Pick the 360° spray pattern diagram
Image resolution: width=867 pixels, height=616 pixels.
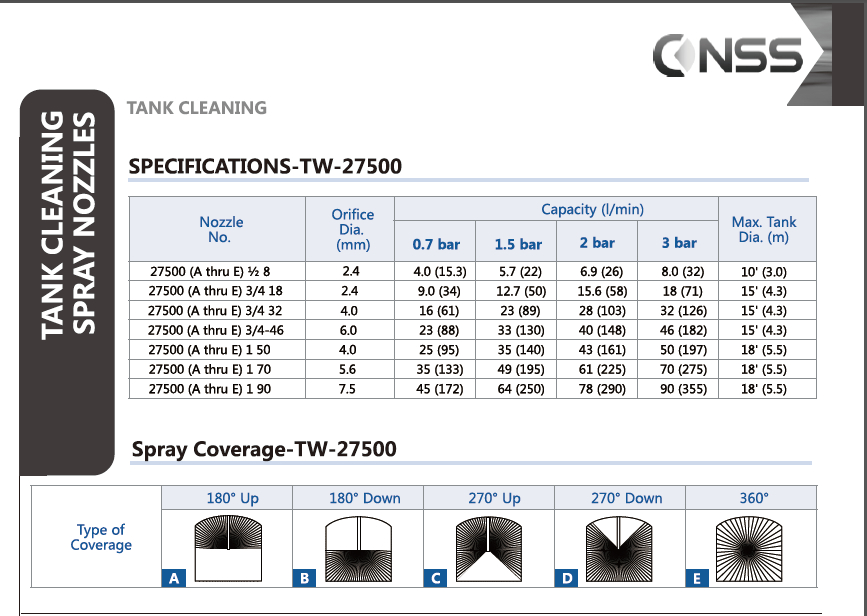tap(753, 548)
